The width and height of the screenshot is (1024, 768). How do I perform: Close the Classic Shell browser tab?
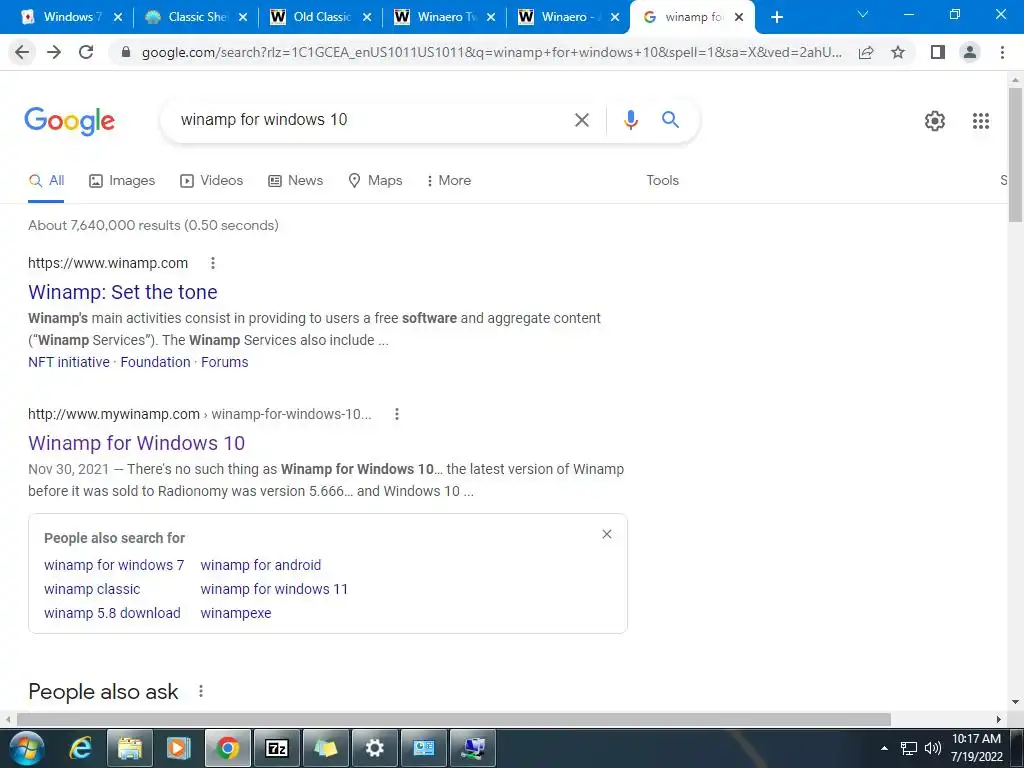click(243, 17)
